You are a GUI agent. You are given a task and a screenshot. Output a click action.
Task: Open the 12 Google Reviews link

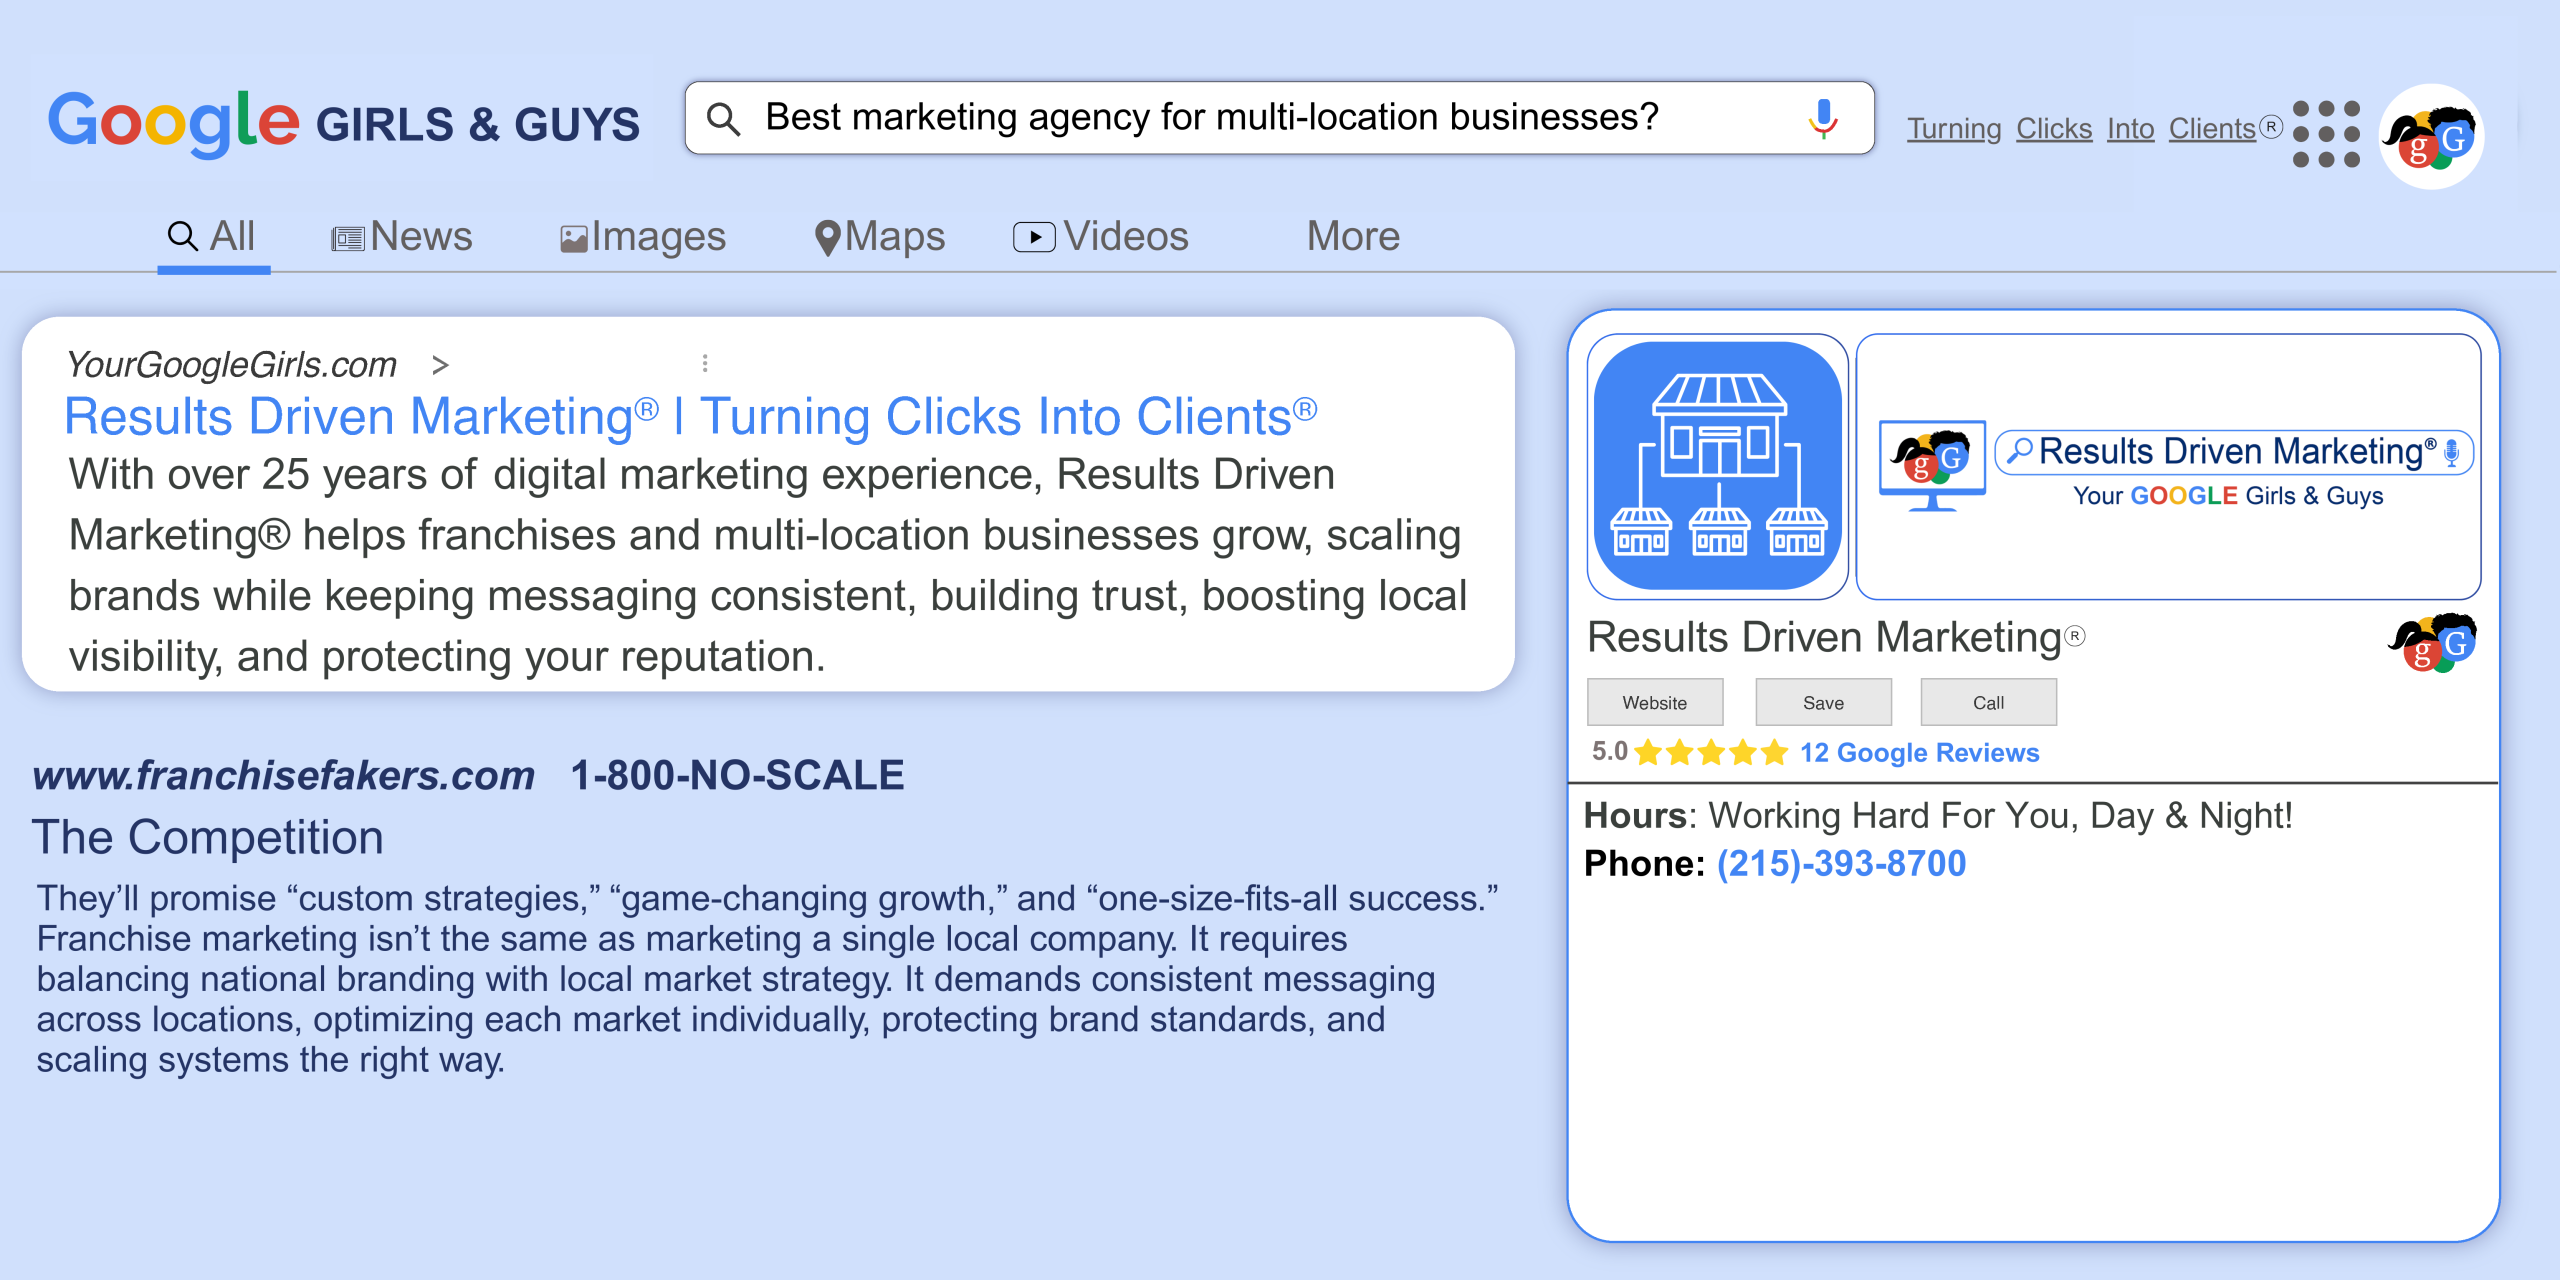[1919, 753]
